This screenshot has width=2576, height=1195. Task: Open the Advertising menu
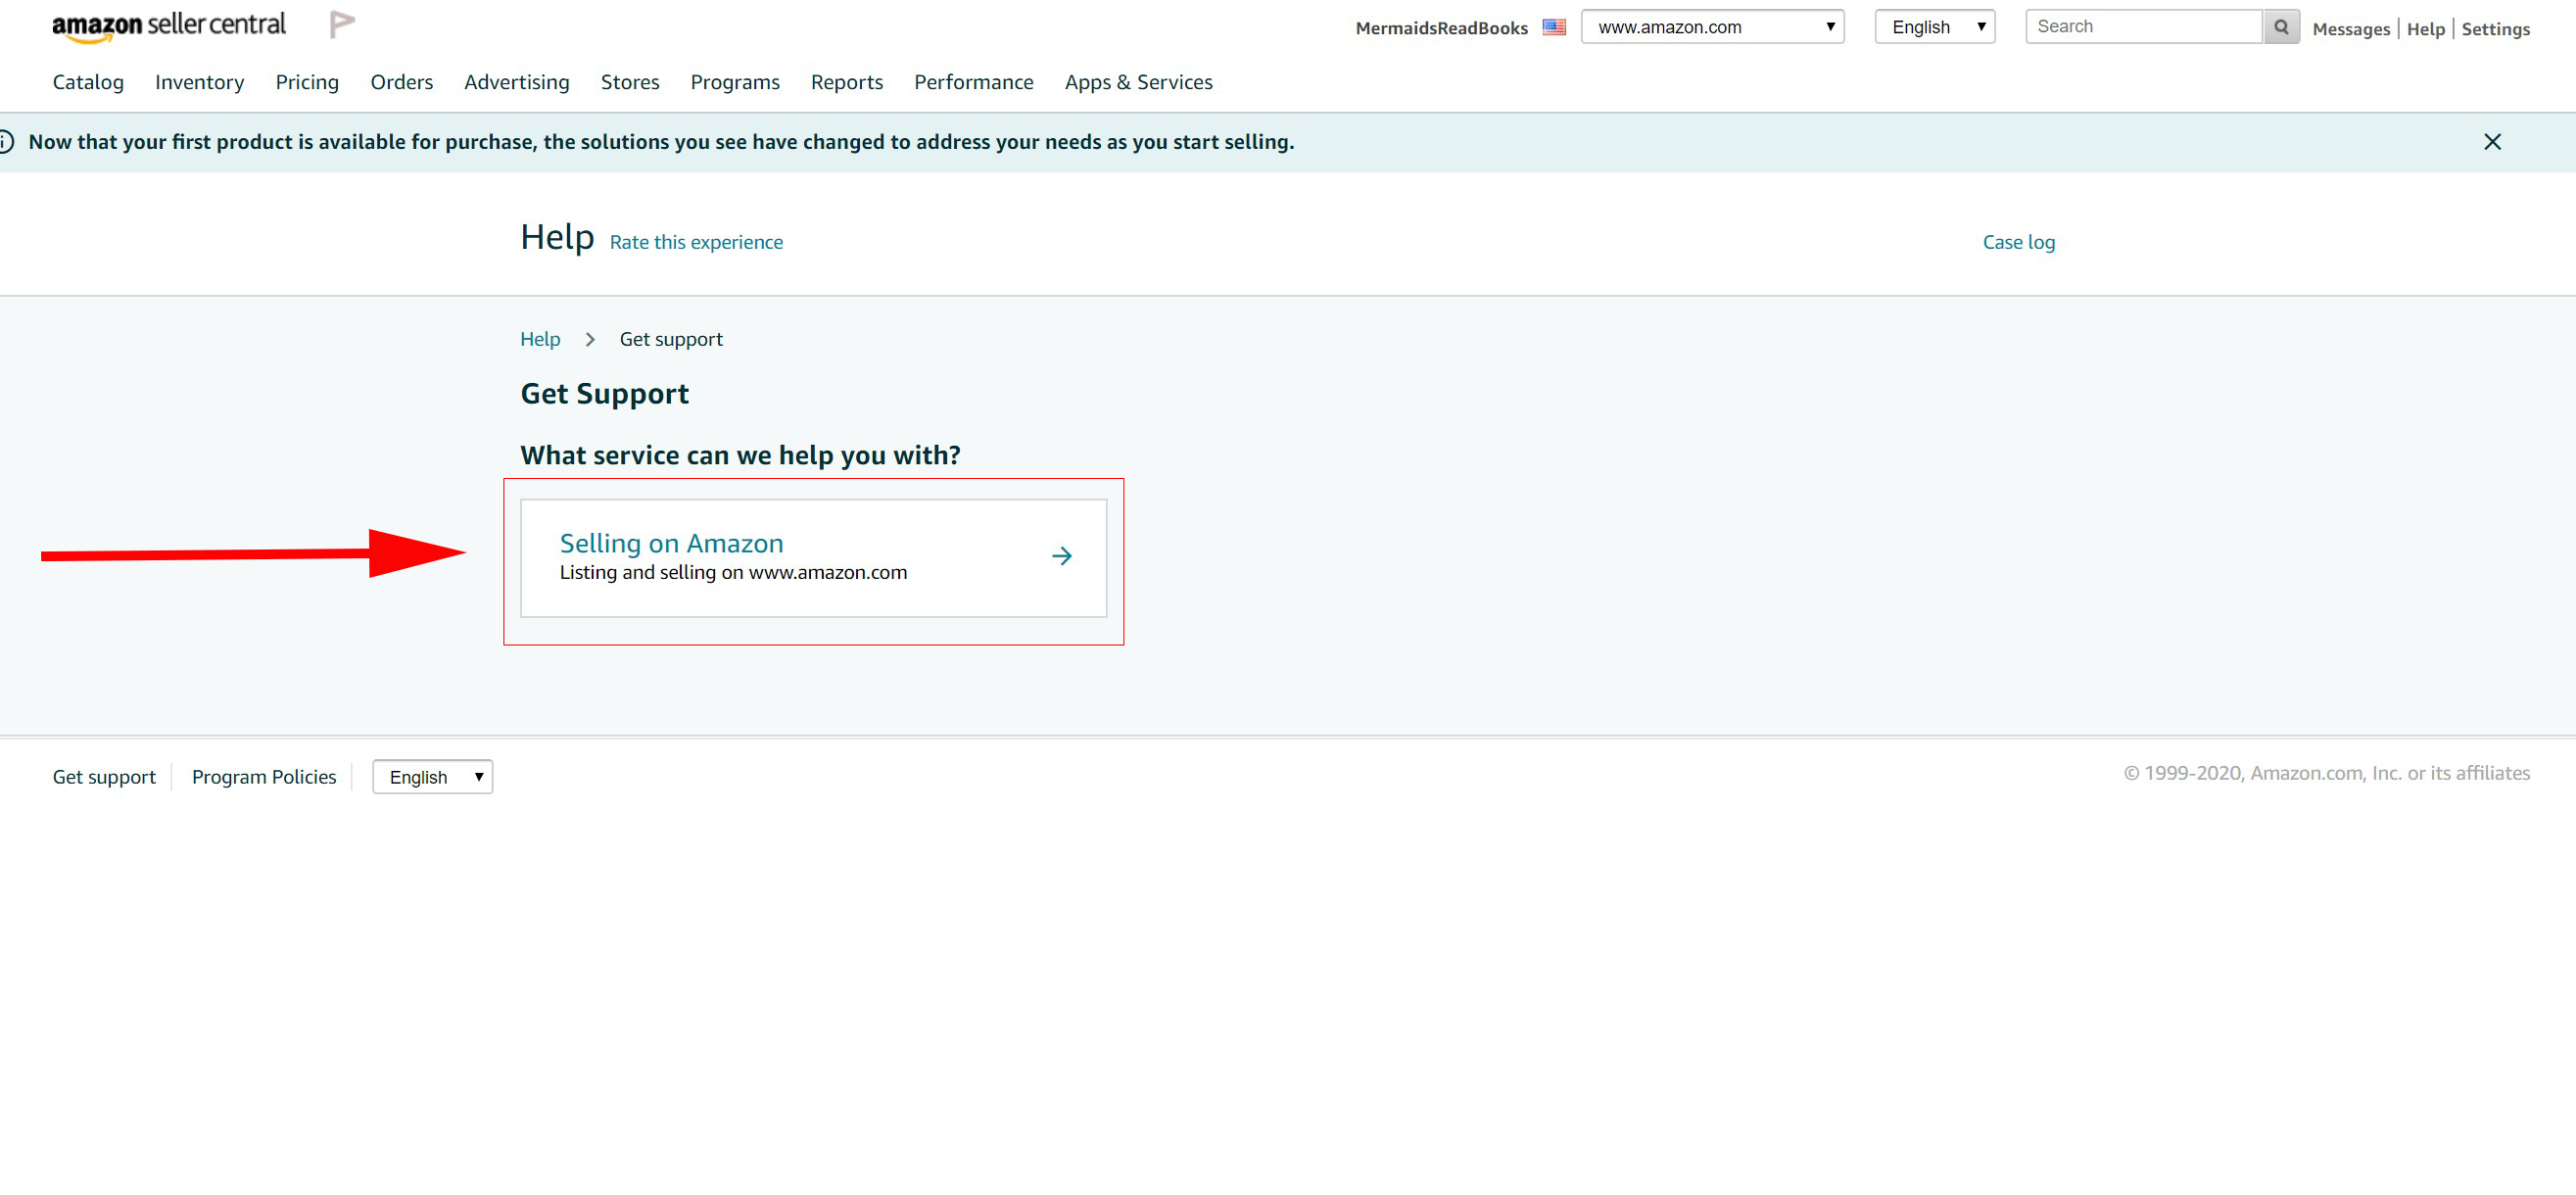(x=517, y=82)
